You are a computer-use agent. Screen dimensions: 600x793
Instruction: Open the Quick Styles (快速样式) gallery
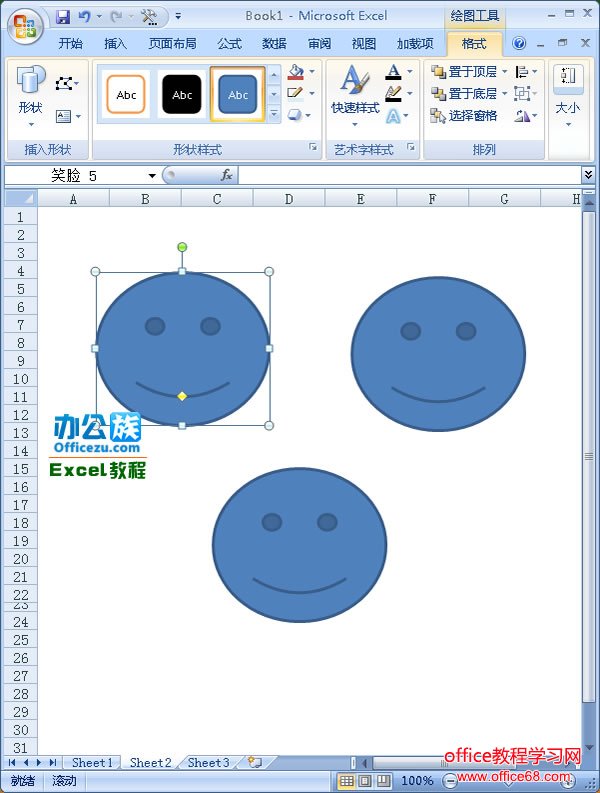point(355,96)
